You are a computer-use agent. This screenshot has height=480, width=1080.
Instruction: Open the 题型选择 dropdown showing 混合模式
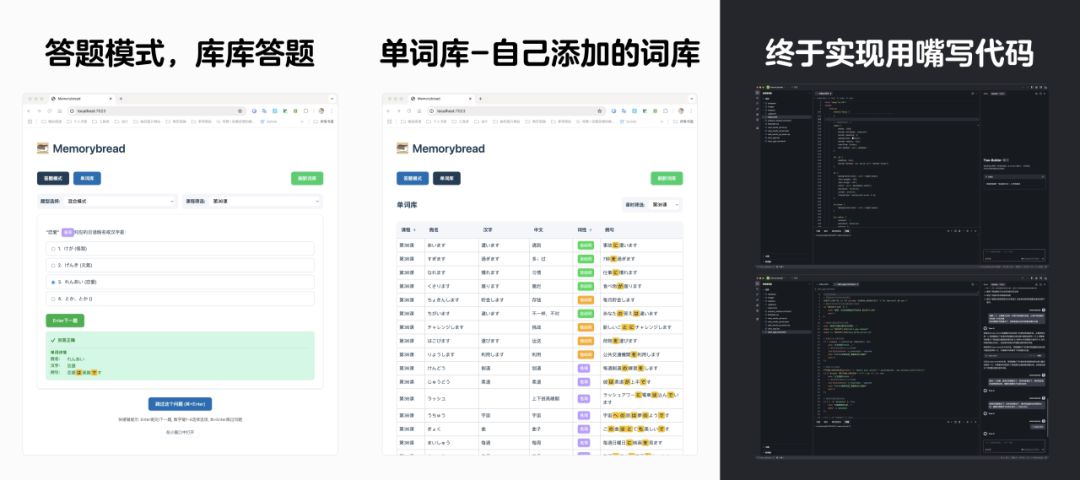click(x=120, y=201)
